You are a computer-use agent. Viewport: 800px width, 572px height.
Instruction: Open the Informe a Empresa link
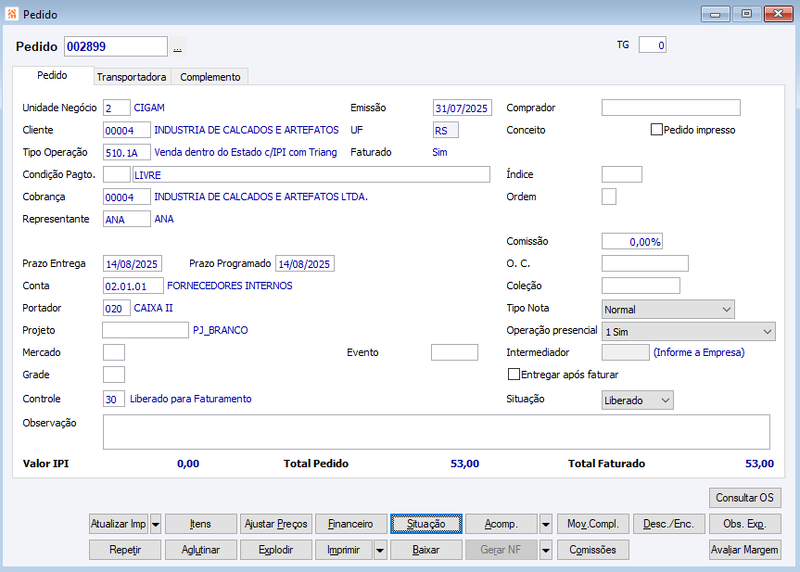[699, 353]
